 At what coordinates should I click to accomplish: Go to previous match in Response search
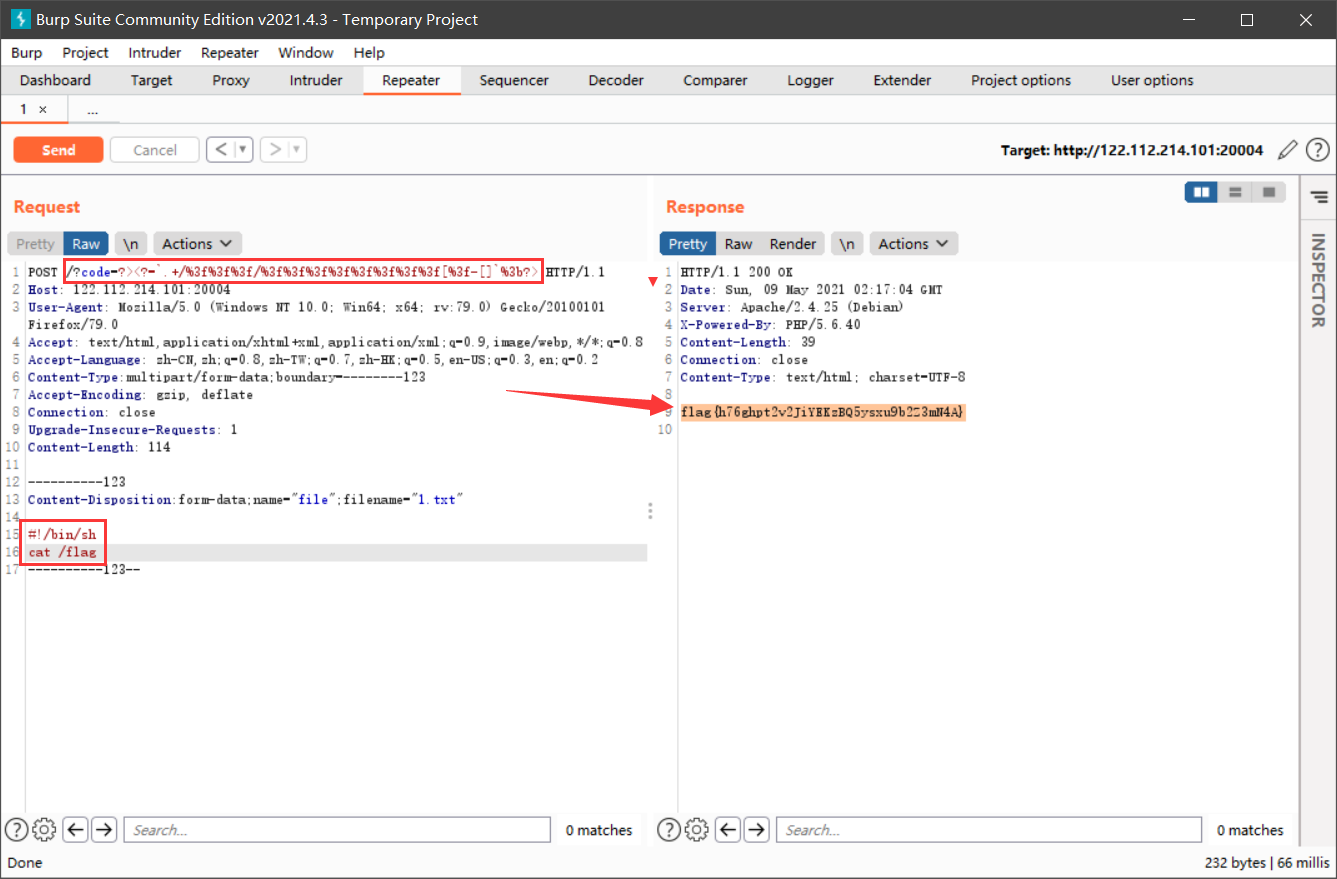(728, 829)
